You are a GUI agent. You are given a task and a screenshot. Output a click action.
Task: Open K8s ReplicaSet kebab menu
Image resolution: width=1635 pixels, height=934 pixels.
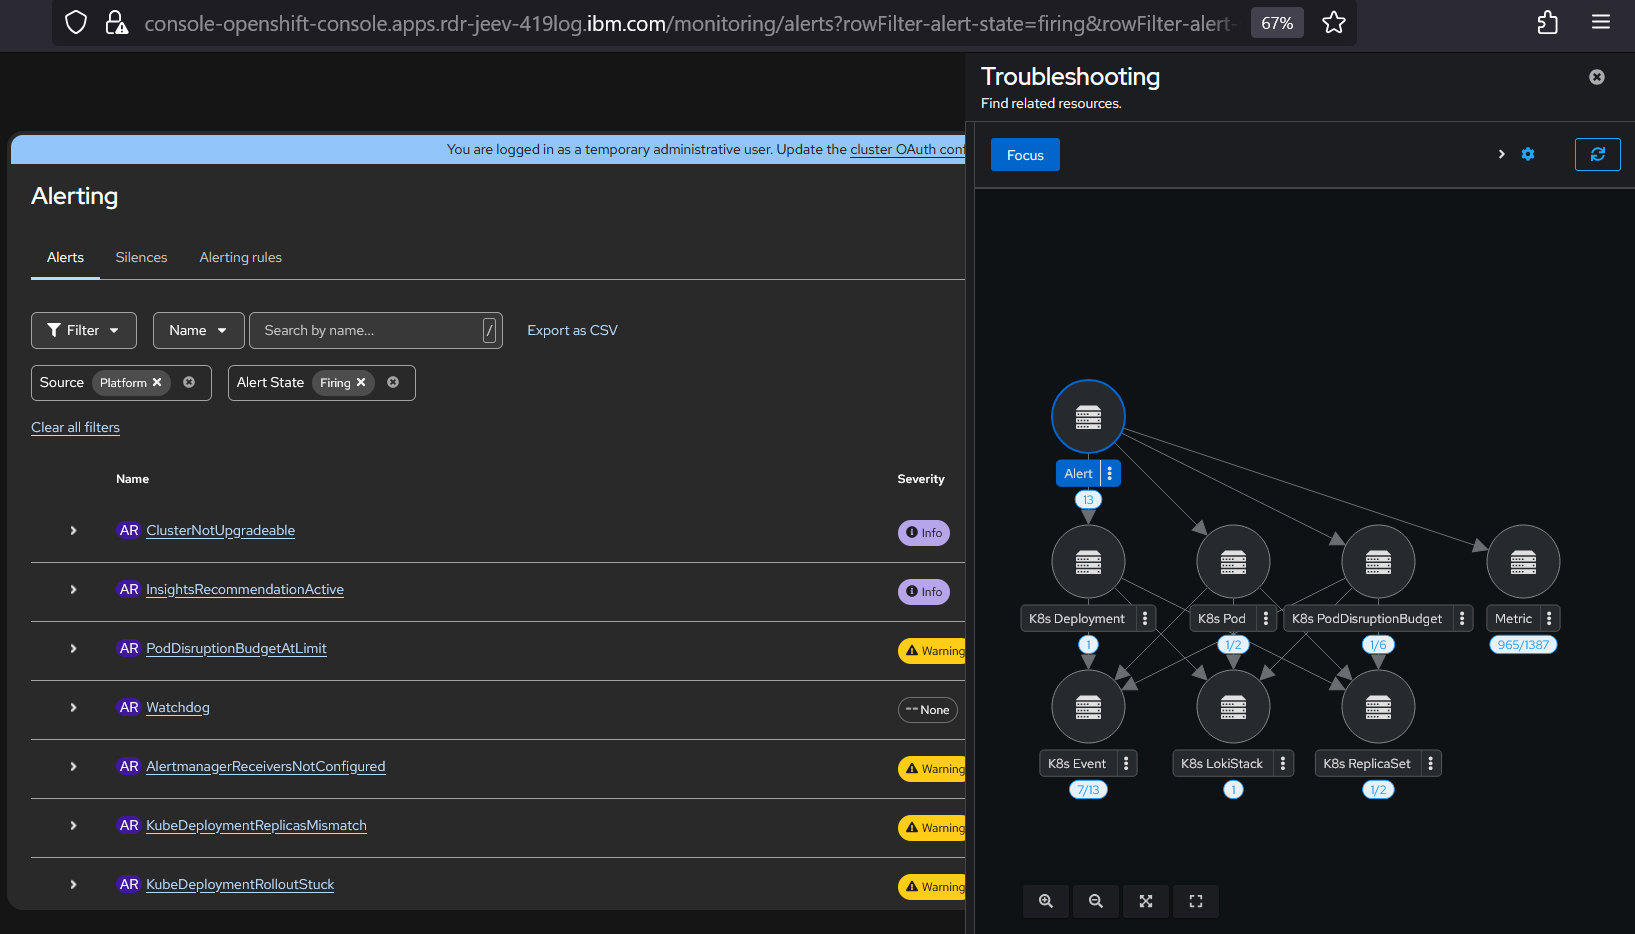click(x=1431, y=763)
